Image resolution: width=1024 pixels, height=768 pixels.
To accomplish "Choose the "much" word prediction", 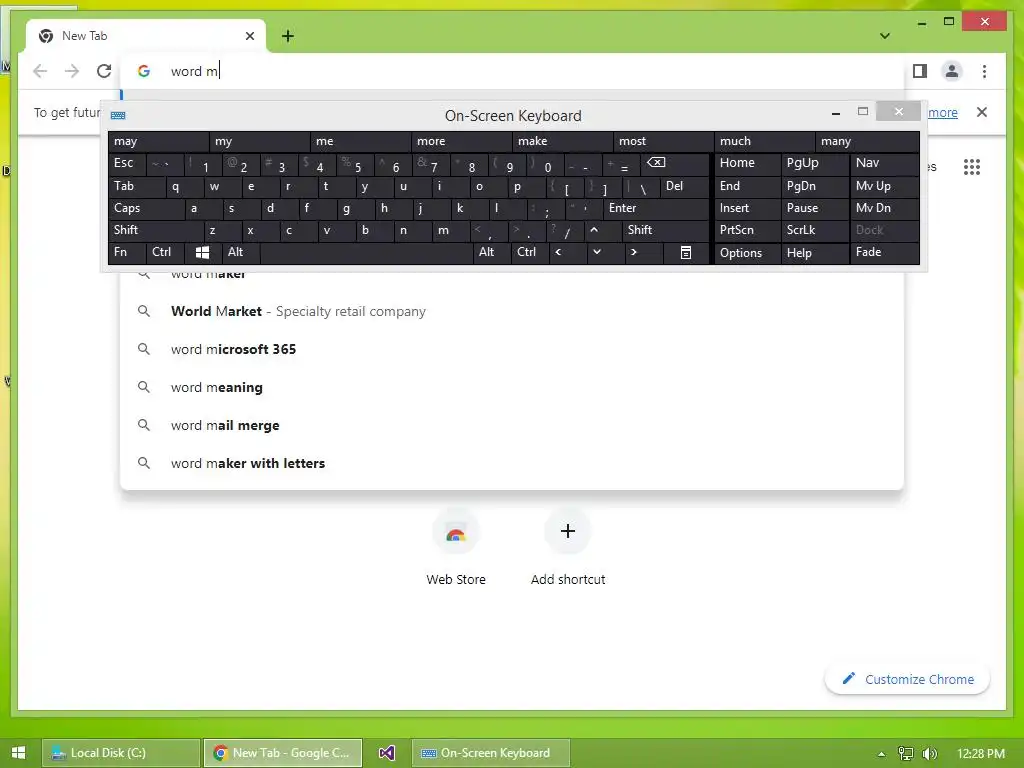I will click(x=765, y=141).
